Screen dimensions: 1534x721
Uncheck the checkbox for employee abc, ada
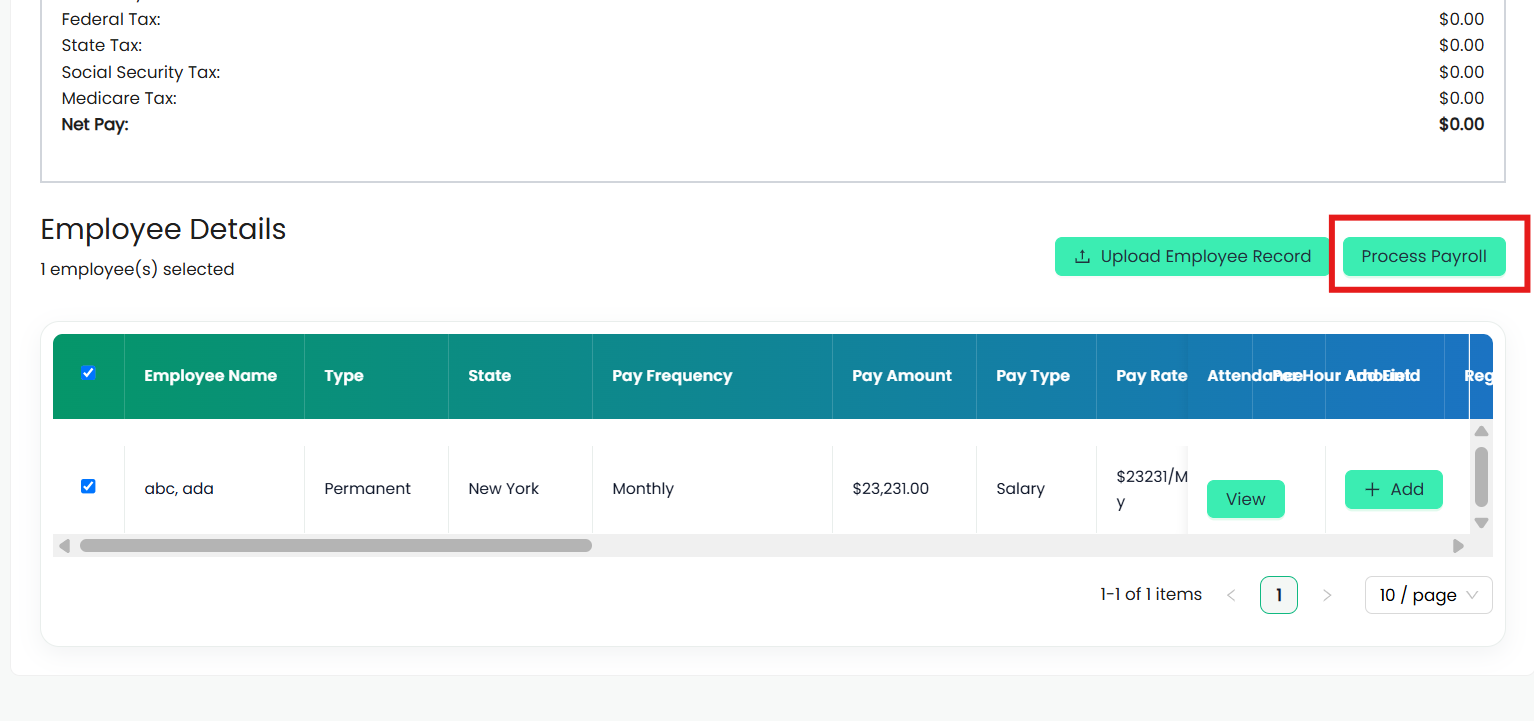click(88, 486)
